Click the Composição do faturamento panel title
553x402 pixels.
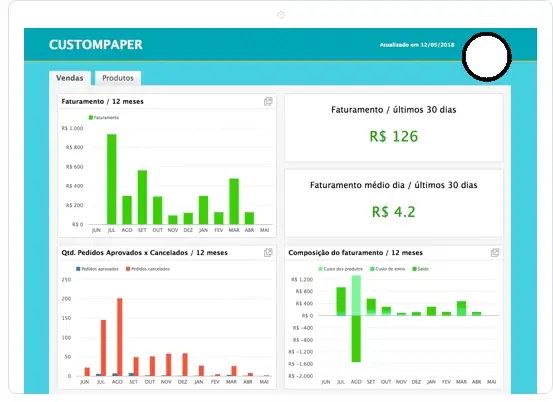point(355,252)
